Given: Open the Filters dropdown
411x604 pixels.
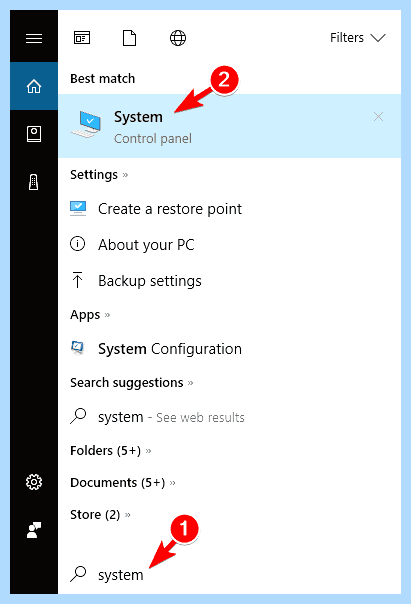Looking at the screenshot, I should tap(357, 38).
